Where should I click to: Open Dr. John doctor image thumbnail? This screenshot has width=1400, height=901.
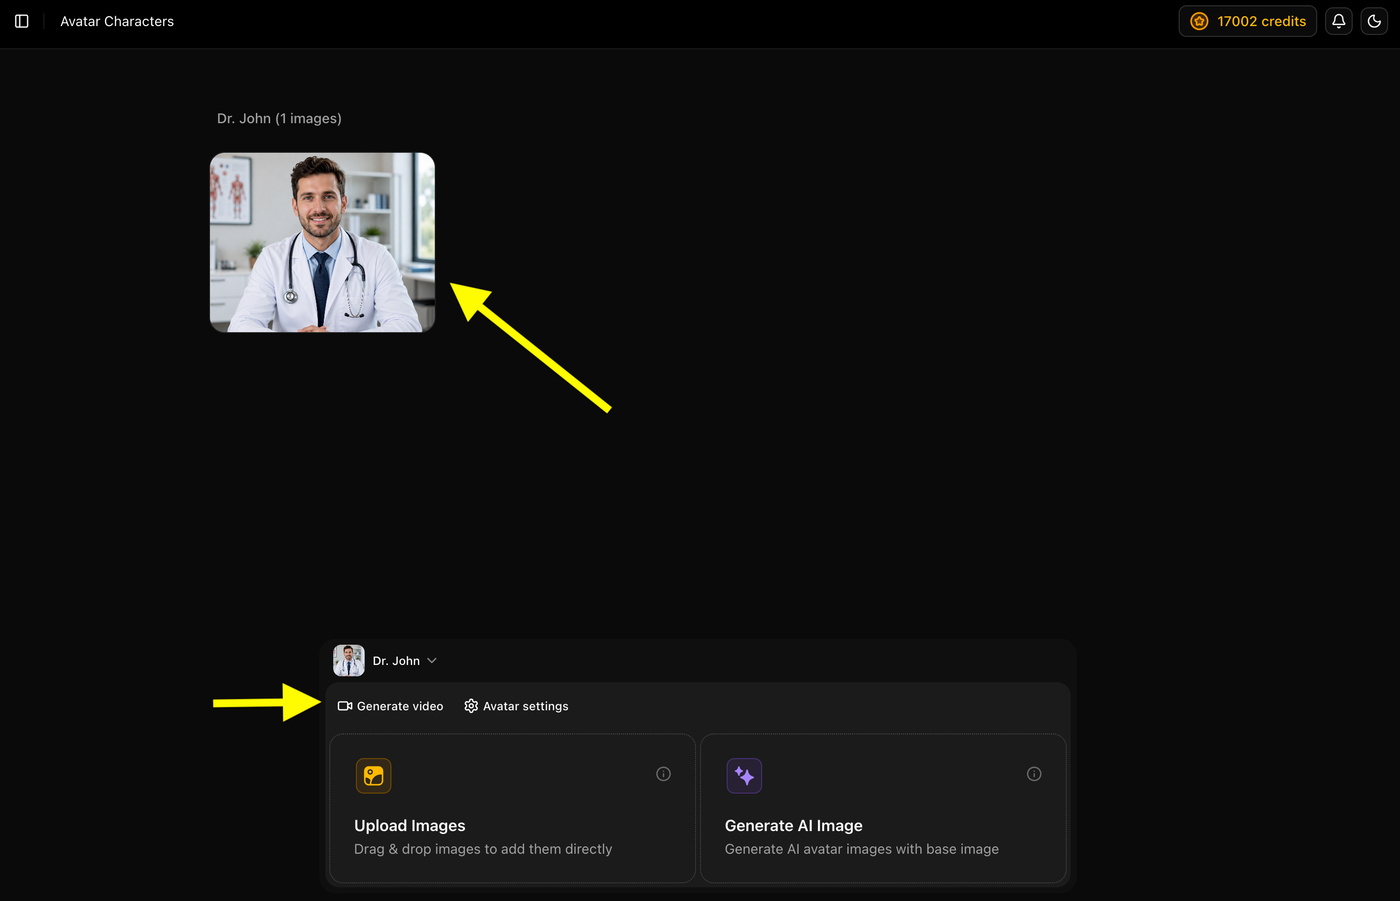point(322,242)
